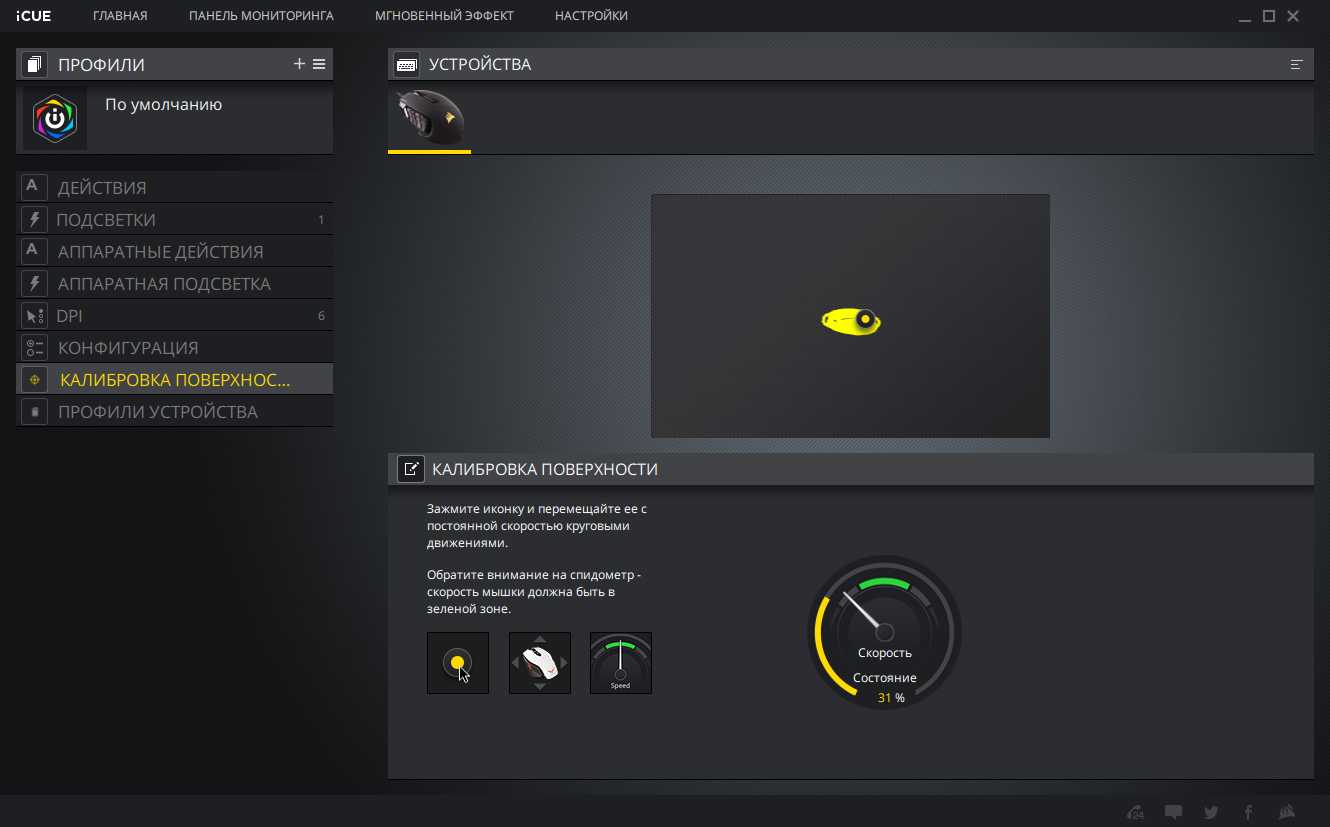This screenshot has height=827, width=1330.
Task: Switch to ПАНЕЛЬ МОНИТОРИНГА tab
Action: (261, 16)
